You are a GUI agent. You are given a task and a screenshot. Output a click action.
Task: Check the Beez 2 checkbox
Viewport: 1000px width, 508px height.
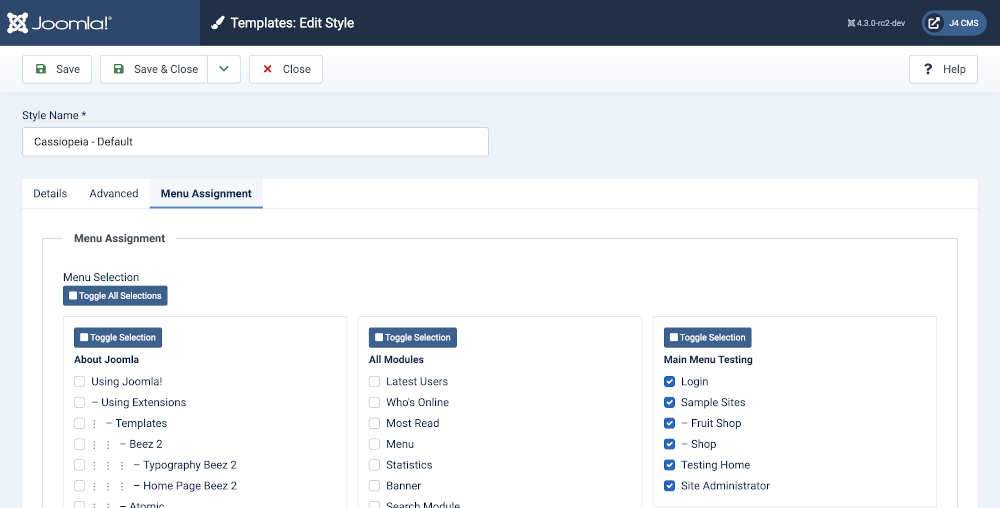point(80,444)
